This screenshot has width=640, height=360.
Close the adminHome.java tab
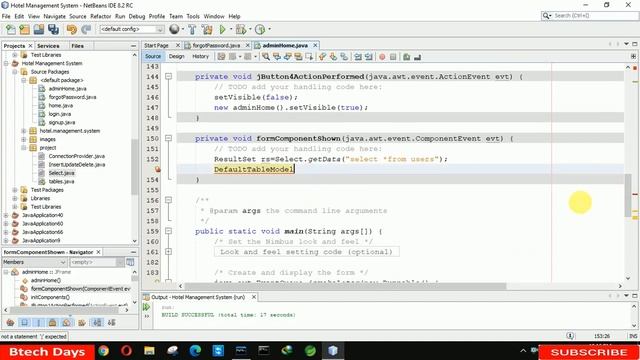tap(315, 45)
